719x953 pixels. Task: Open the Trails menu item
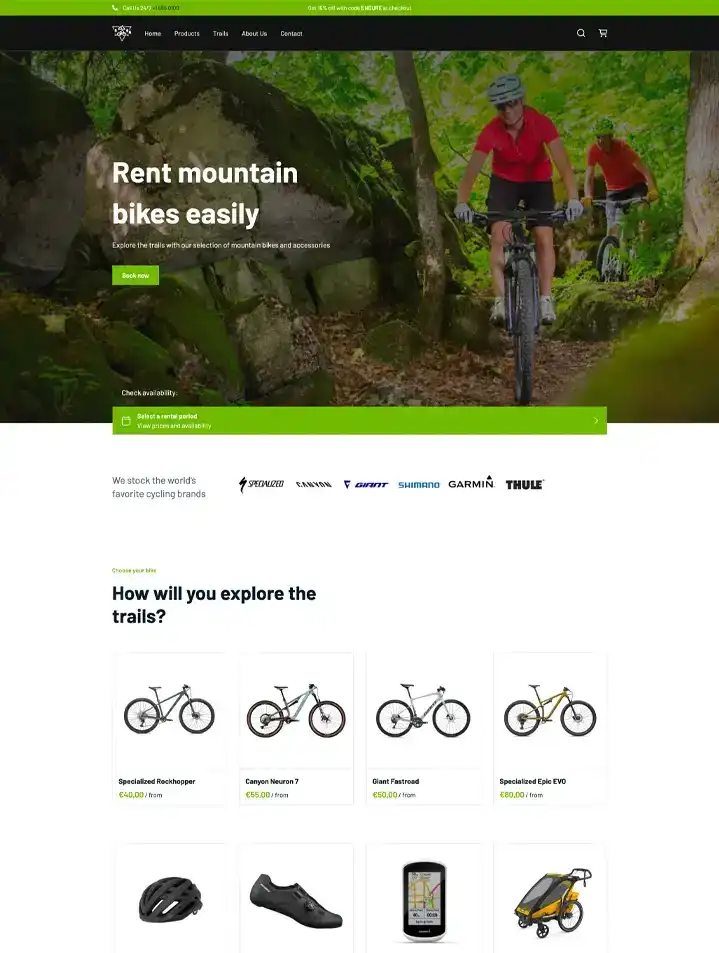[221, 33]
